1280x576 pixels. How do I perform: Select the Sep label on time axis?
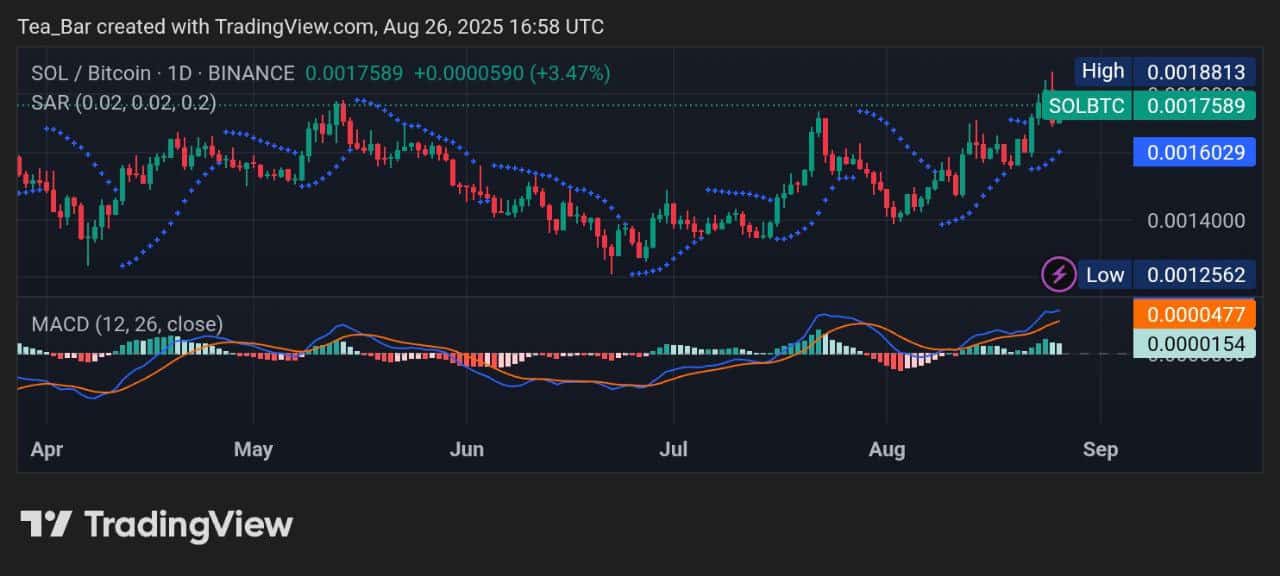tap(1101, 450)
